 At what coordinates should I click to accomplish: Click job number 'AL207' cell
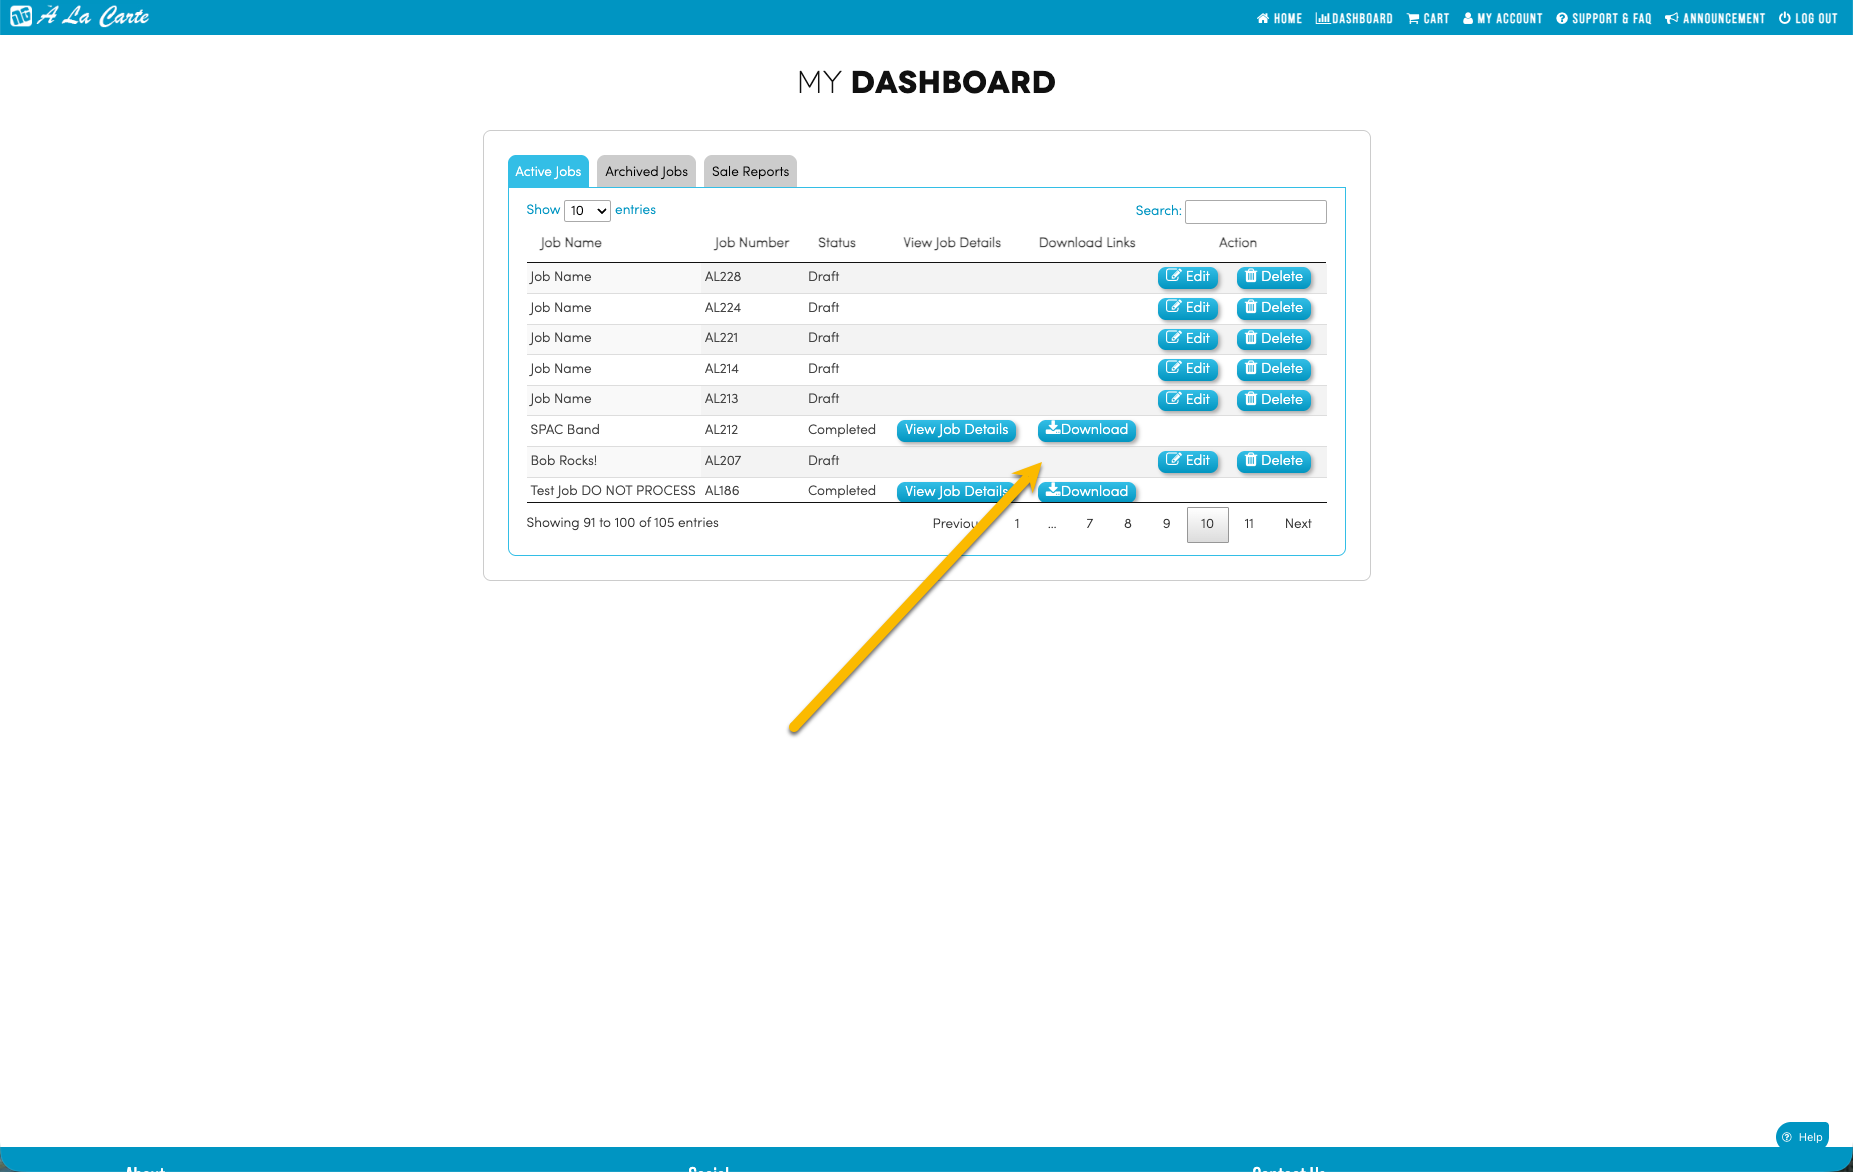click(722, 461)
